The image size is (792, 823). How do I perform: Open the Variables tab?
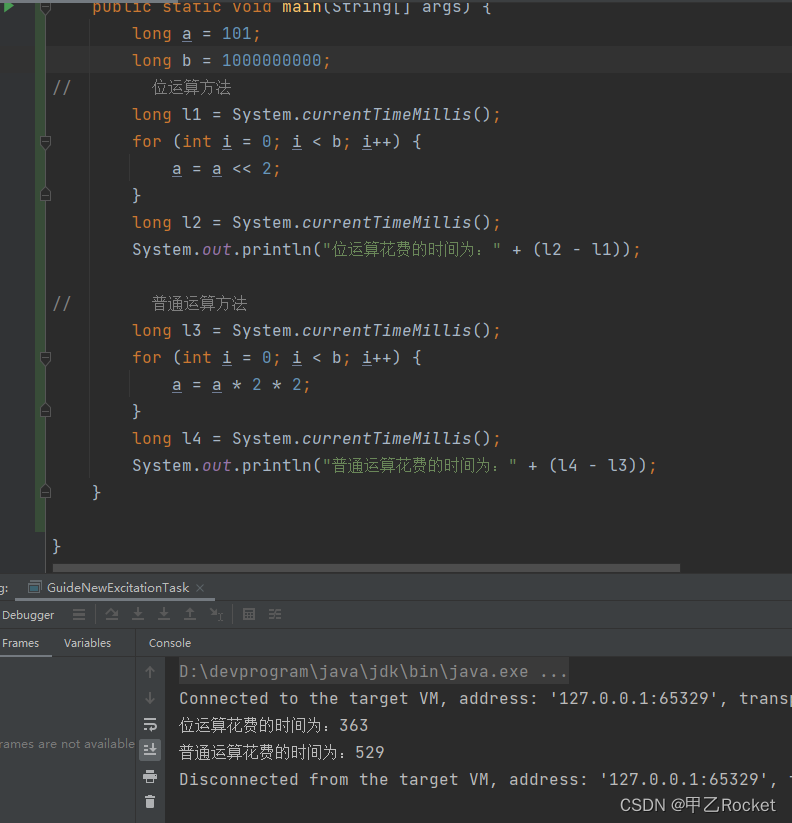click(x=87, y=643)
